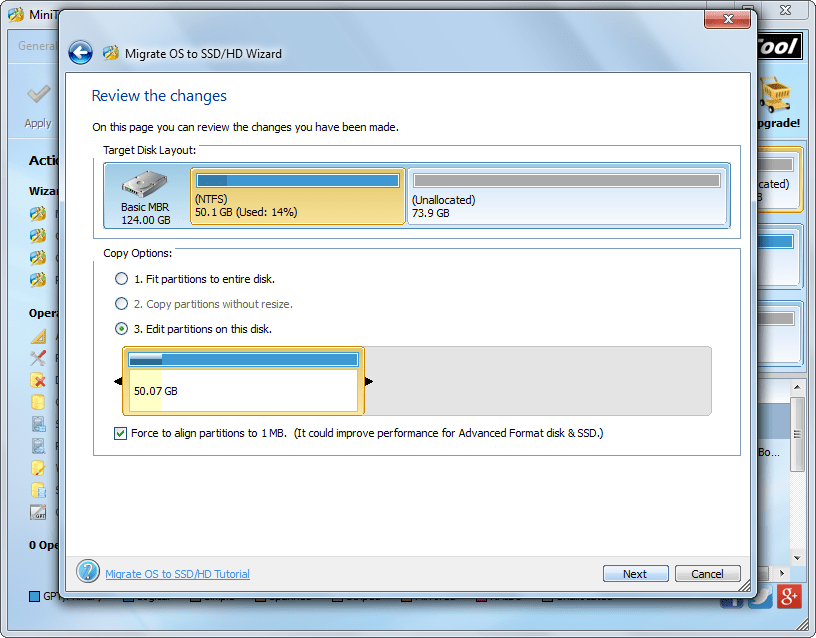The width and height of the screenshot is (816, 638).
Task: Click the Google+ share icon
Action: [789, 597]
